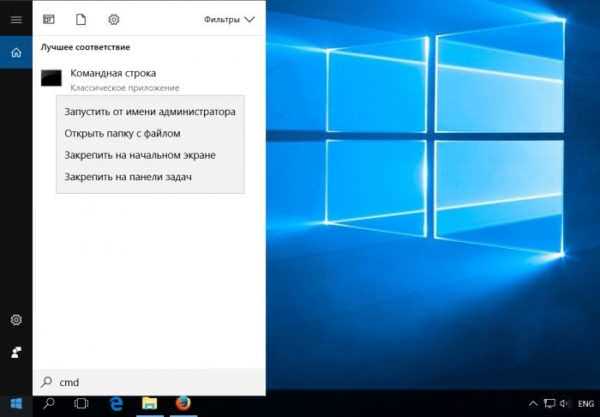Launch Microsoft Edge from taskbar
The width and height of the screenshot is (600, 417).
coord(116,403)
